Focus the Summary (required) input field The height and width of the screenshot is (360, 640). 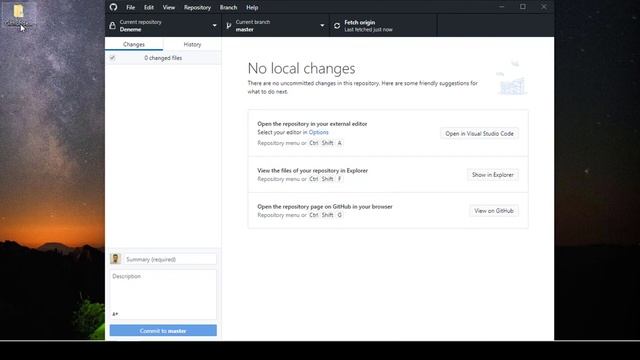click(170, 259)
